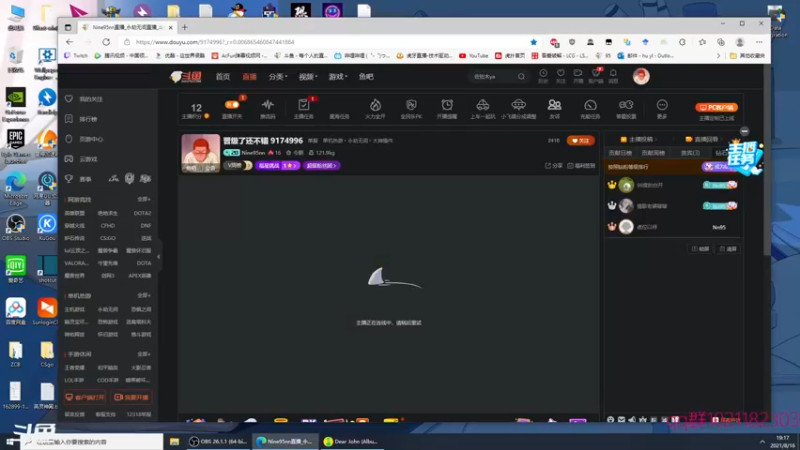
Task: Click the orange follow button with heart
Action: click(581, 140)
